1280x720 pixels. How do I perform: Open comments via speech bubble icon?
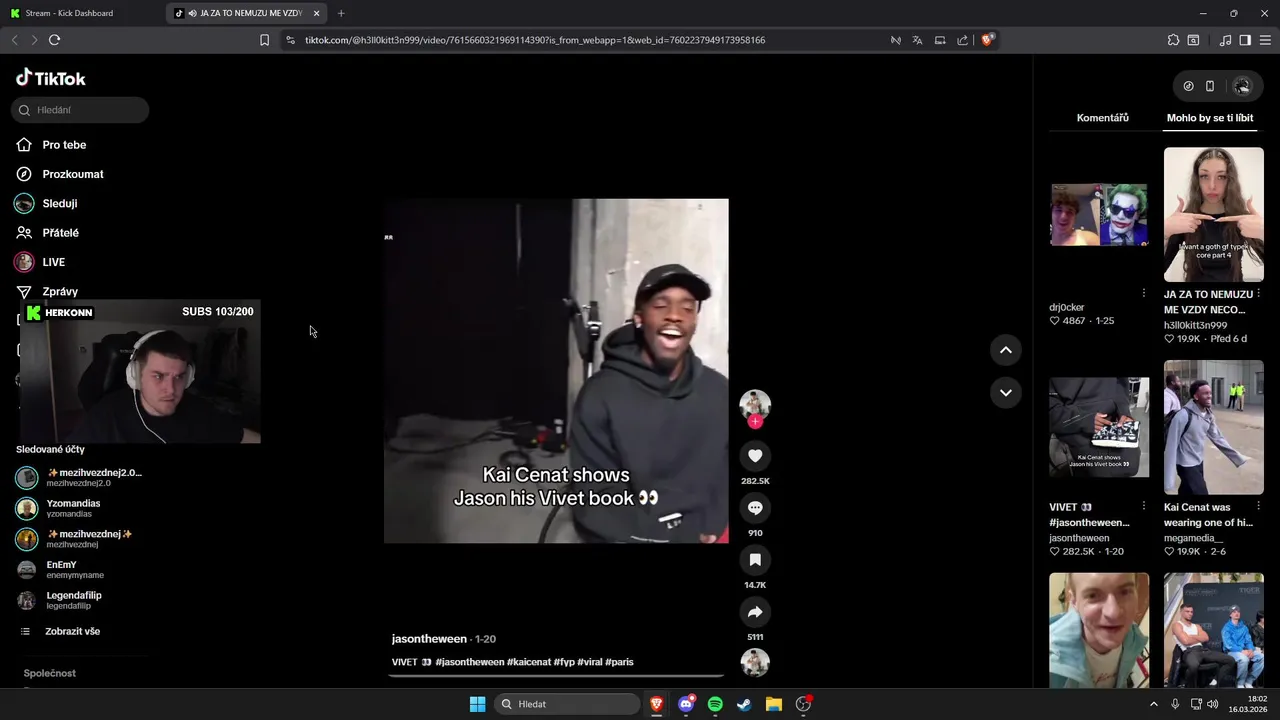click(x=755, y=508)
